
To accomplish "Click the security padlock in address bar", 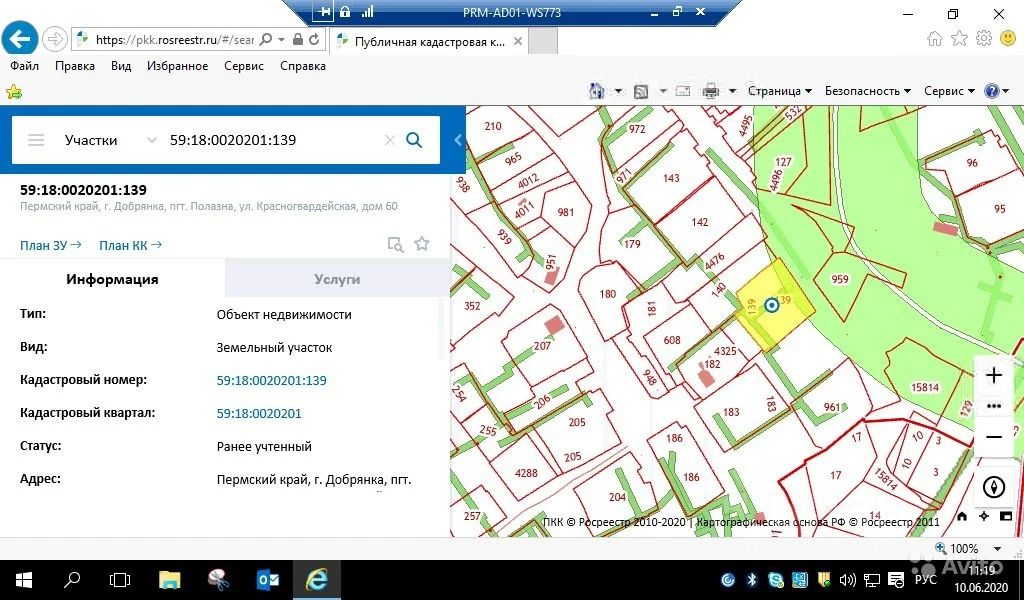I will click(x=298, y=40).
